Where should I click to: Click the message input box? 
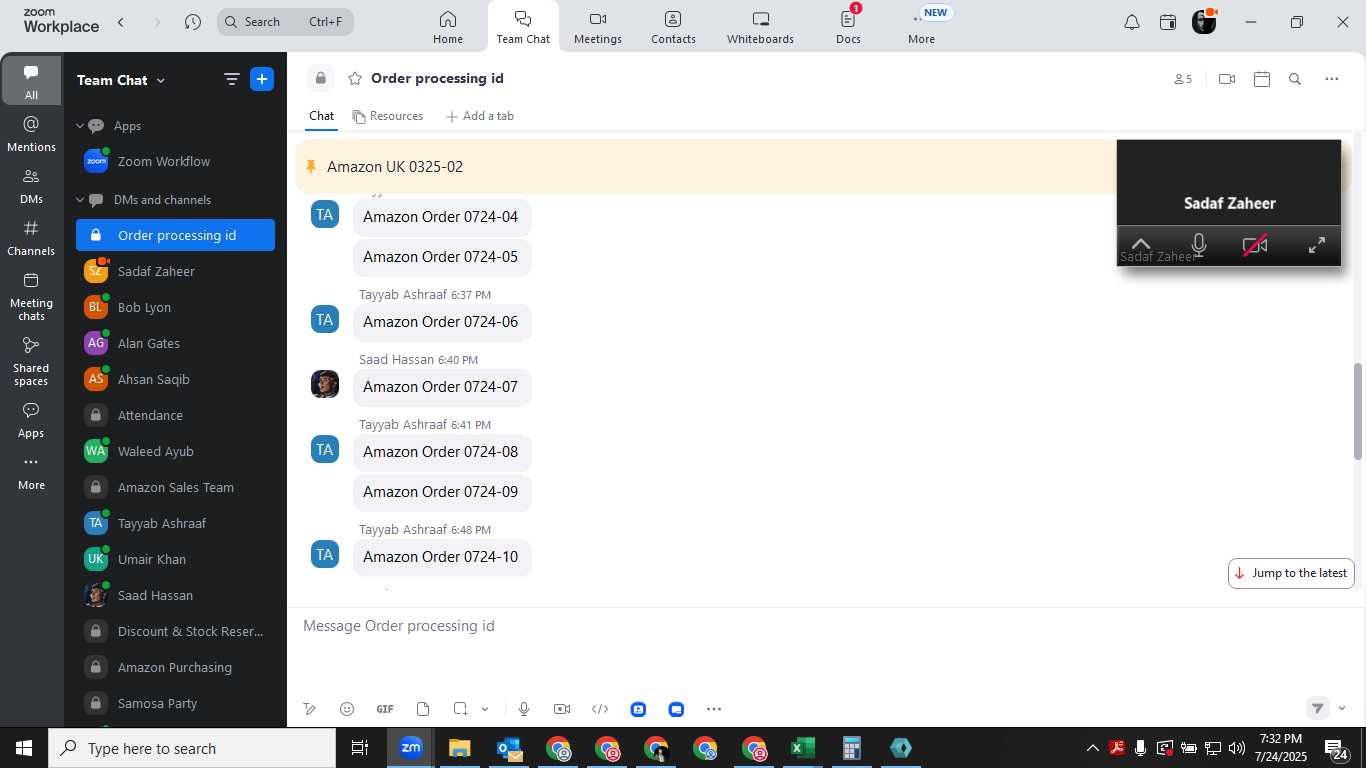point(826,626)
